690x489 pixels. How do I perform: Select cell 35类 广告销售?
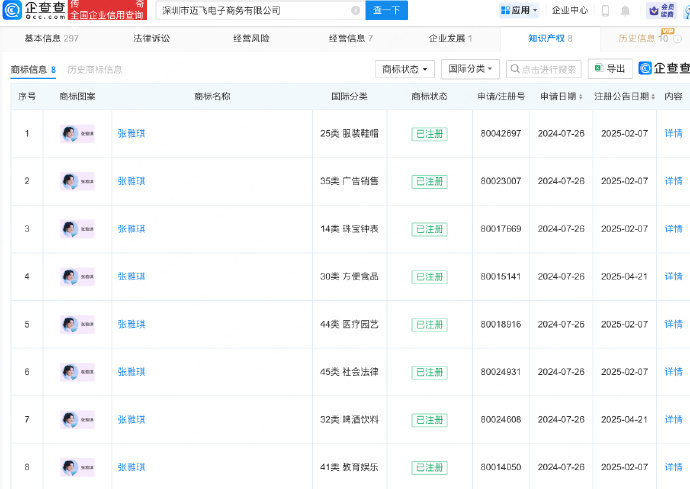pos(349,181)
